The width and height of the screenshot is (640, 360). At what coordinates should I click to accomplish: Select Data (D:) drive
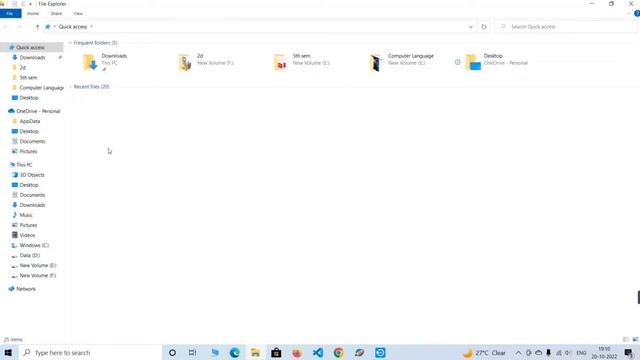coord(29,256)
